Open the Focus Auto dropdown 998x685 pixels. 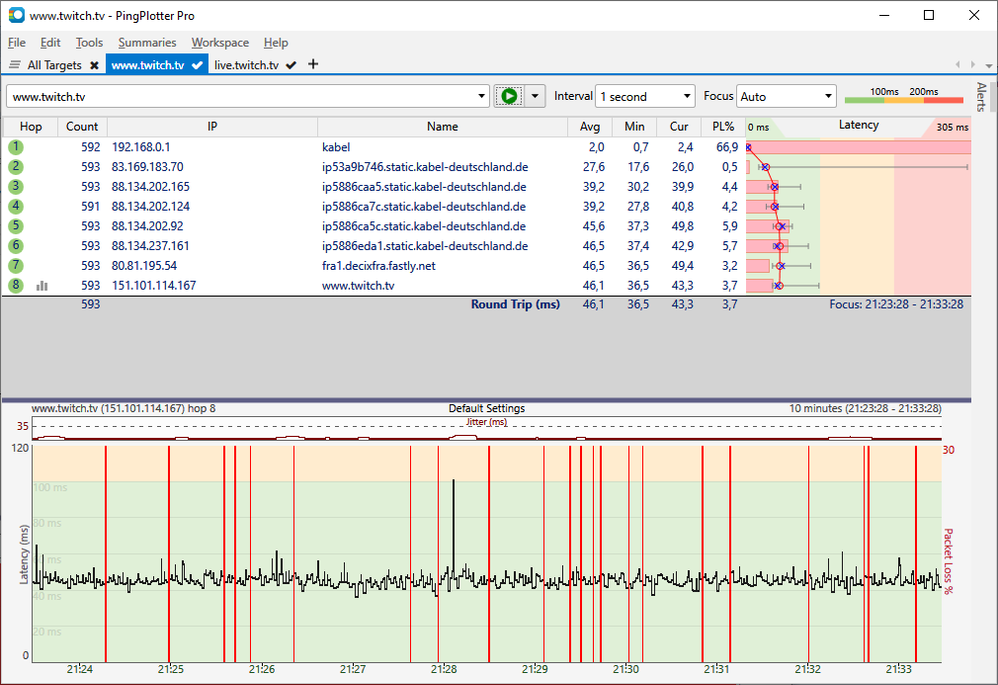point(786,96)
